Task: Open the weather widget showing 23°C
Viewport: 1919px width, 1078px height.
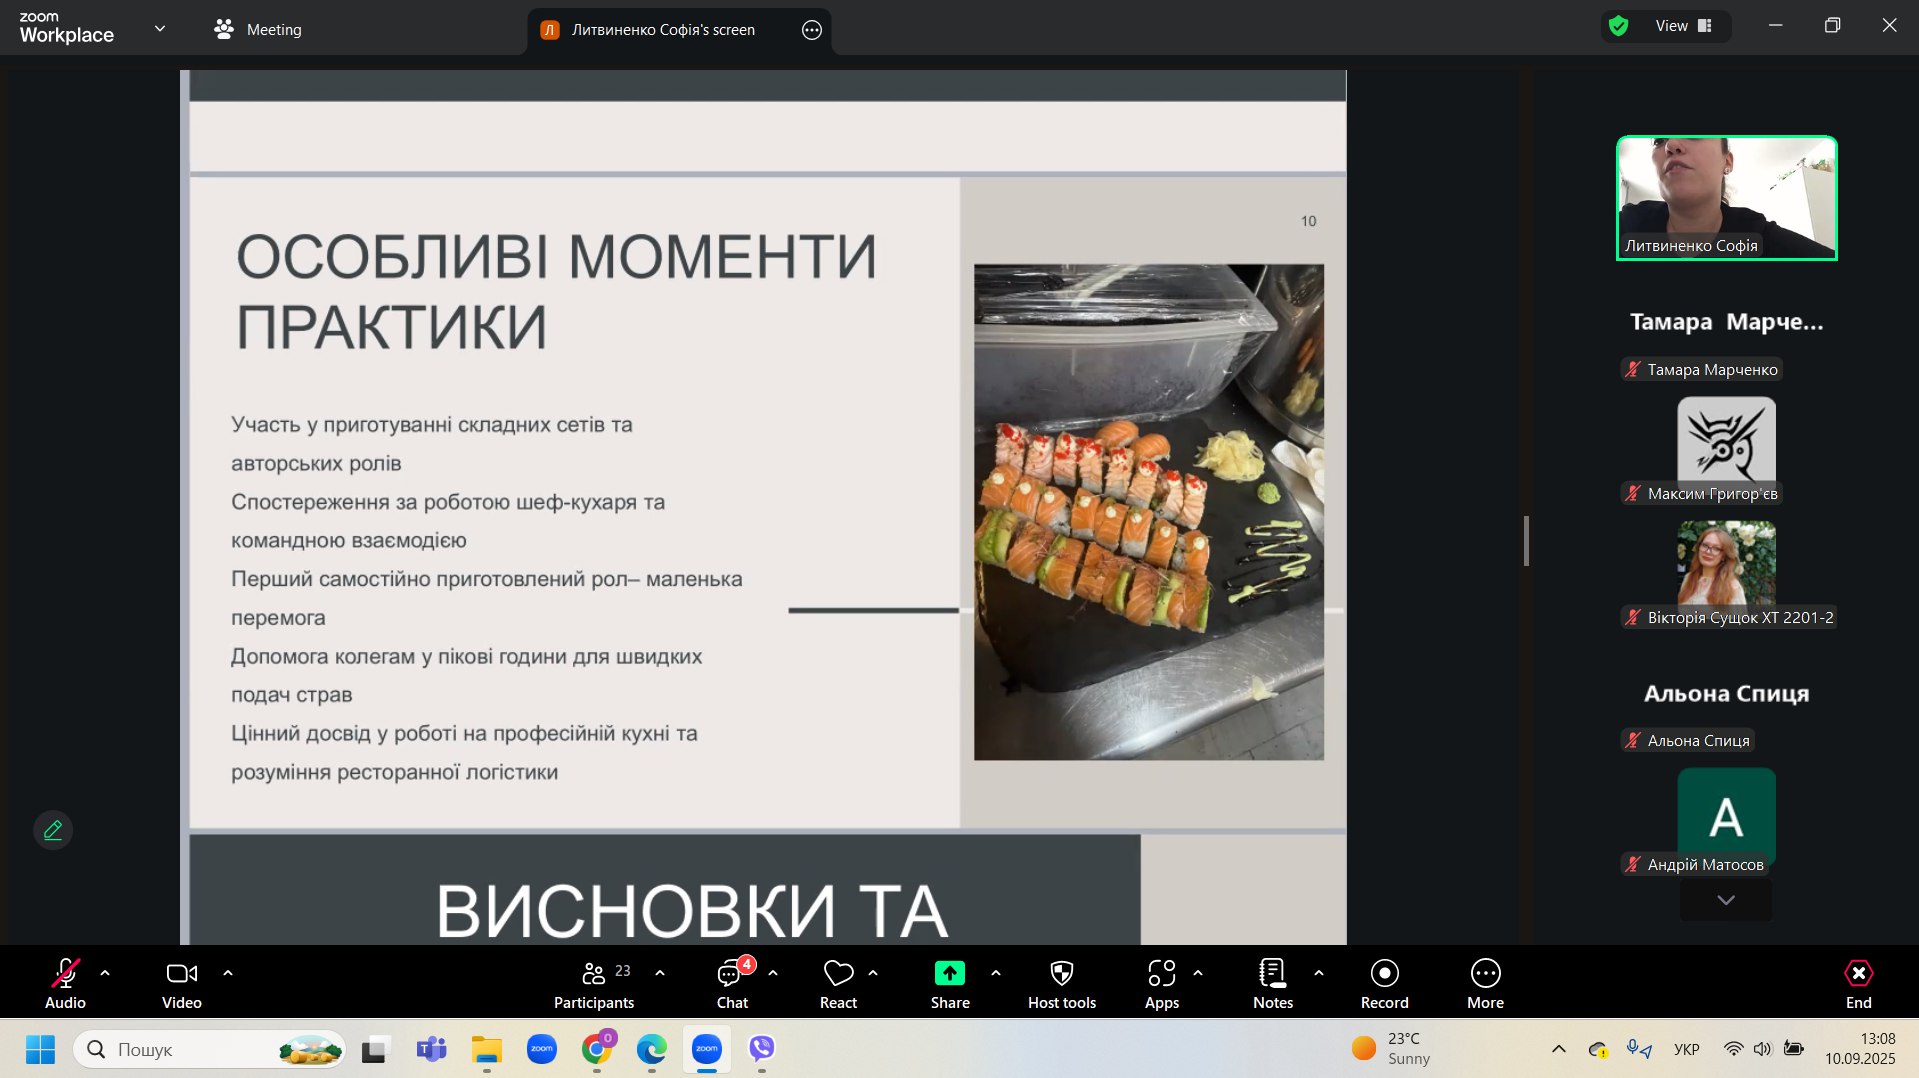Action: pyautogui.click(x=1392, y=1049)
